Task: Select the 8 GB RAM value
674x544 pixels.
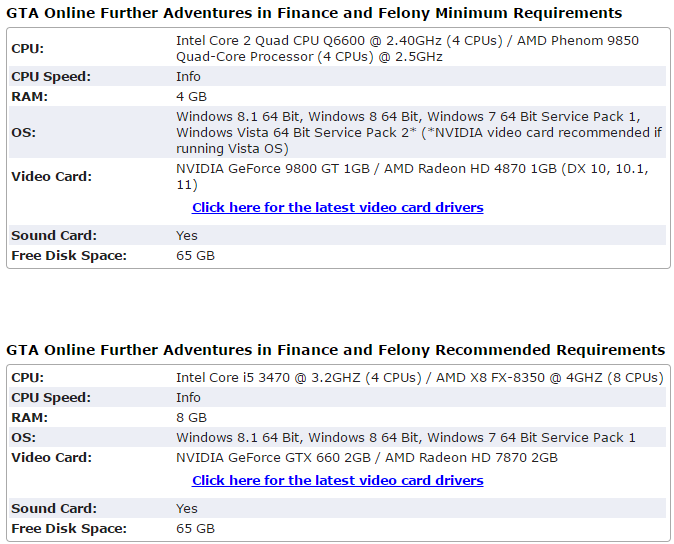Action: point(191,418)
